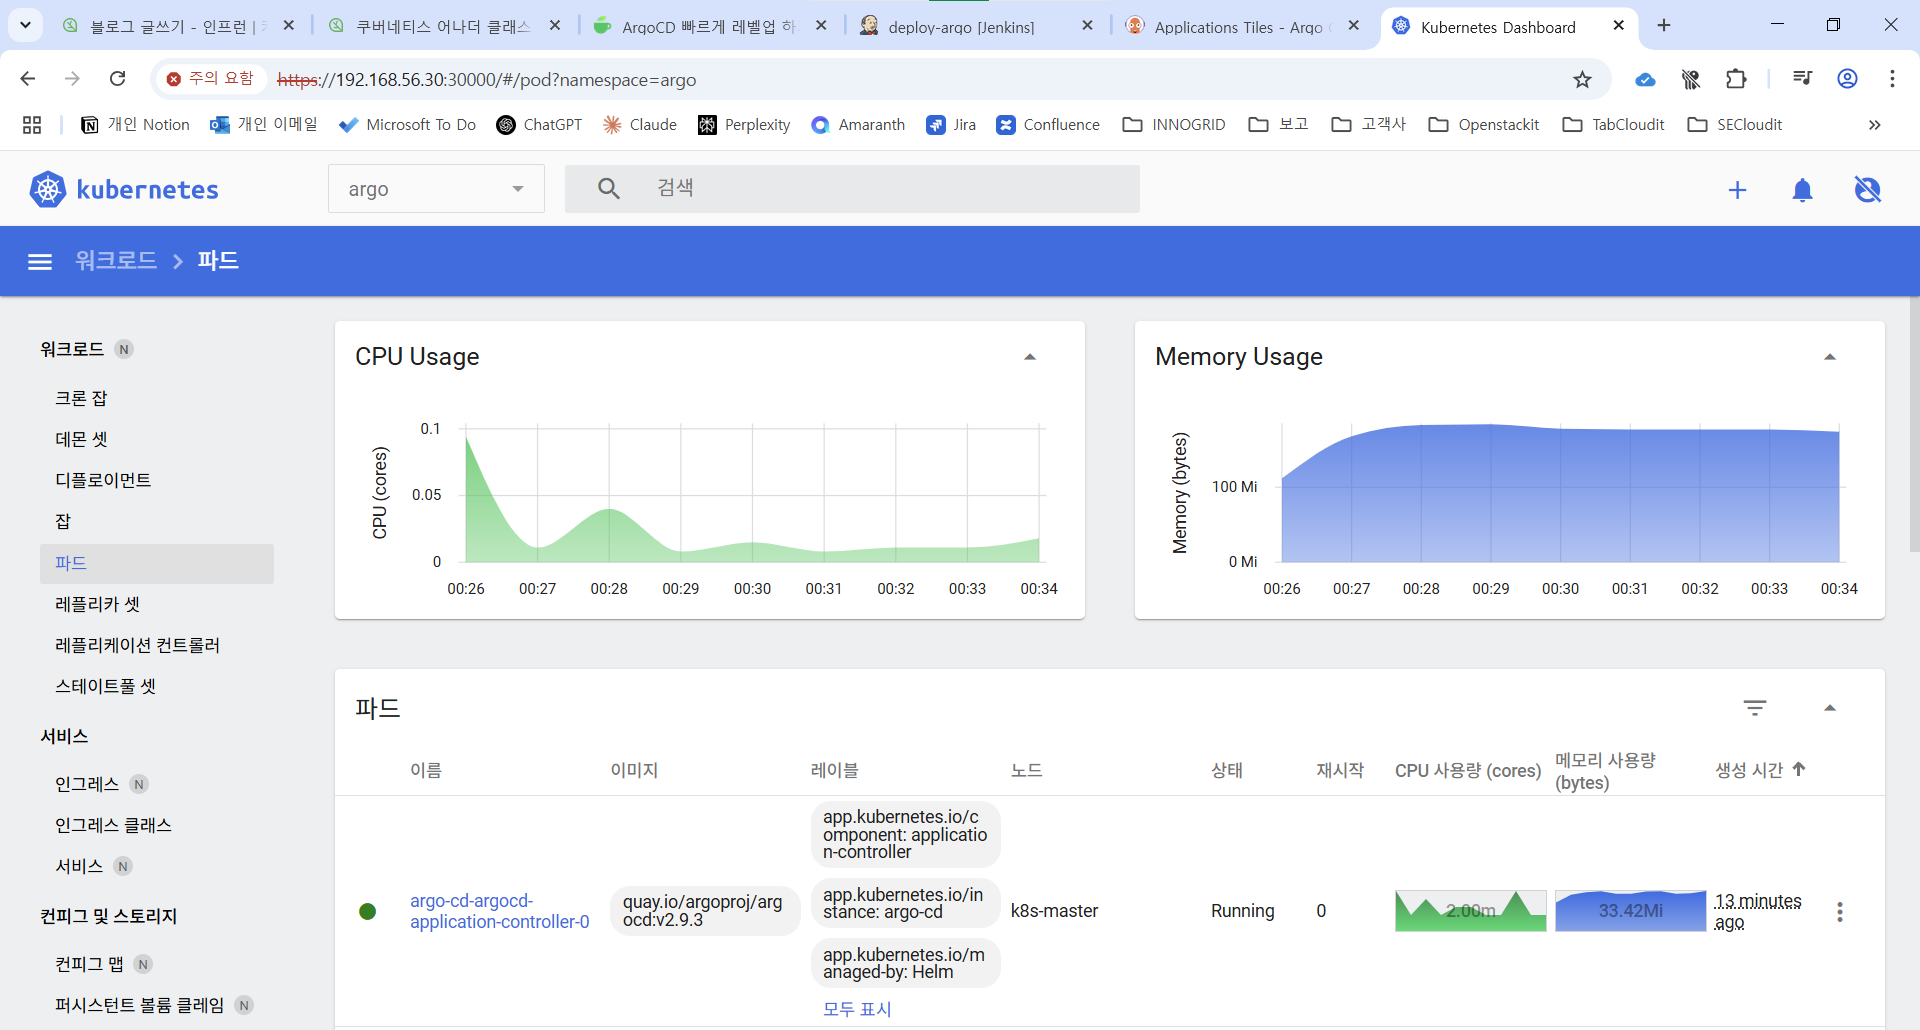
Task: Open the hamburger navigation menu
Action: (x=40, y=262)
